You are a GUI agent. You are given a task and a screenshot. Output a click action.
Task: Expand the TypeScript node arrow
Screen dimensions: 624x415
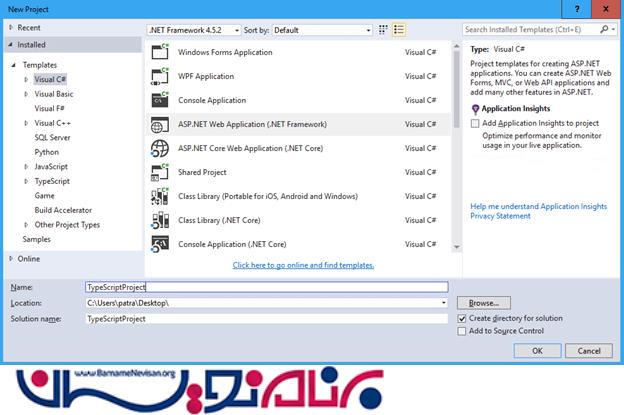point(26,181)
